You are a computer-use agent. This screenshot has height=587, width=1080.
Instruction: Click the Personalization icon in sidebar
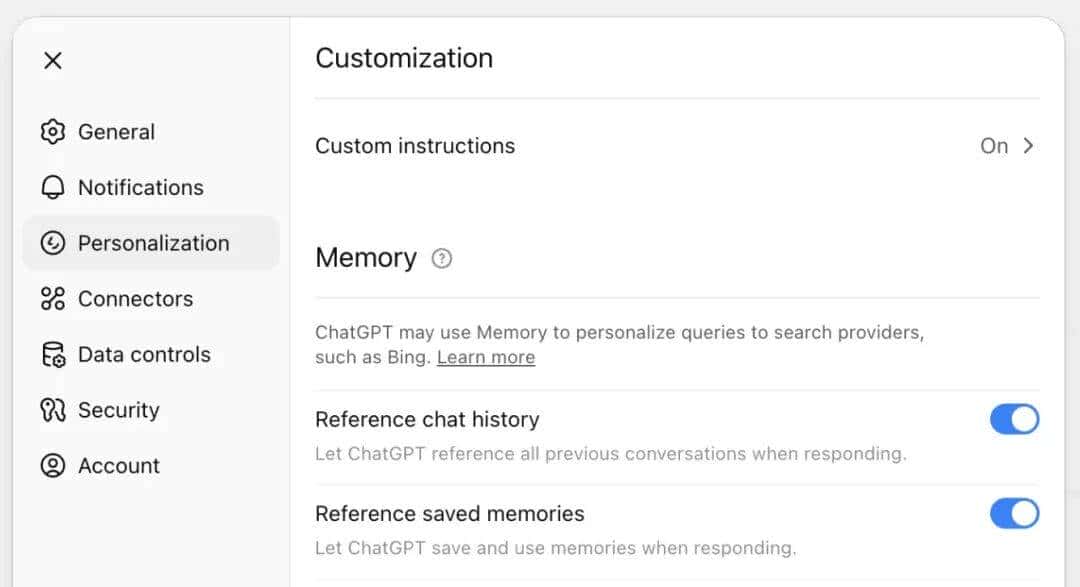point(53,243)
